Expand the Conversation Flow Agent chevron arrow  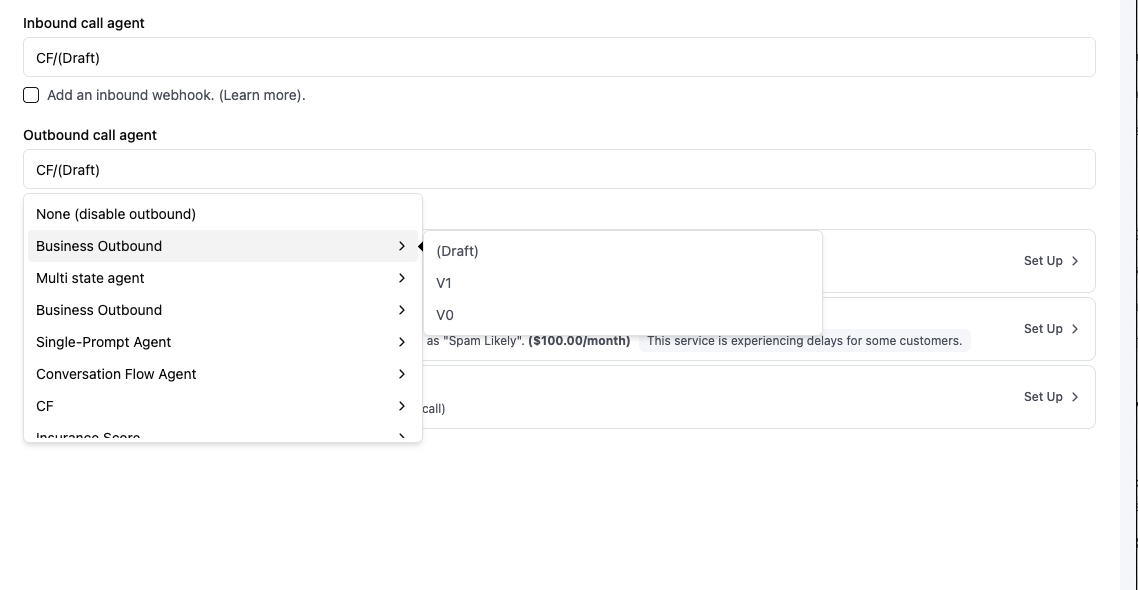(402, 374)
